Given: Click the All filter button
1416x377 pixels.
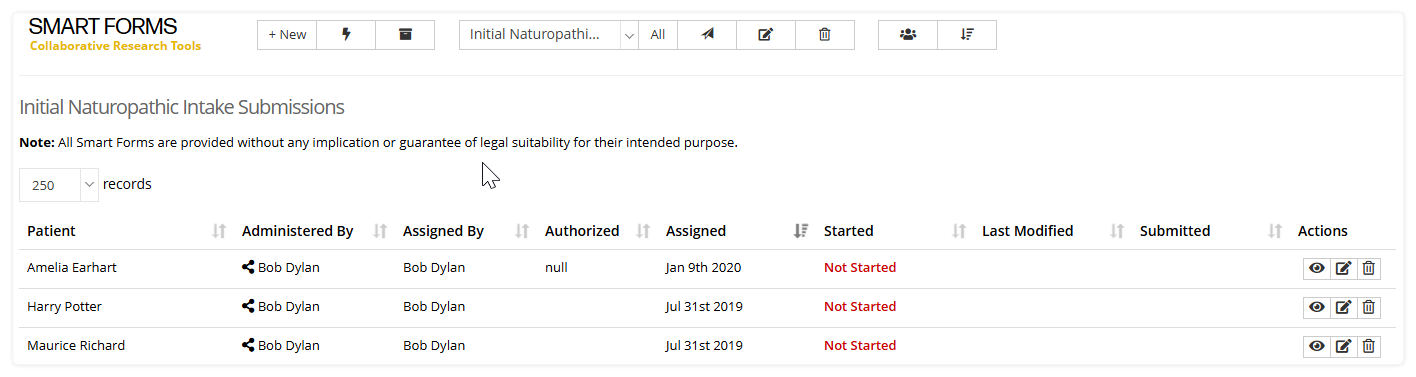Looking at the screenshot, I should click(x=657, y=35).
